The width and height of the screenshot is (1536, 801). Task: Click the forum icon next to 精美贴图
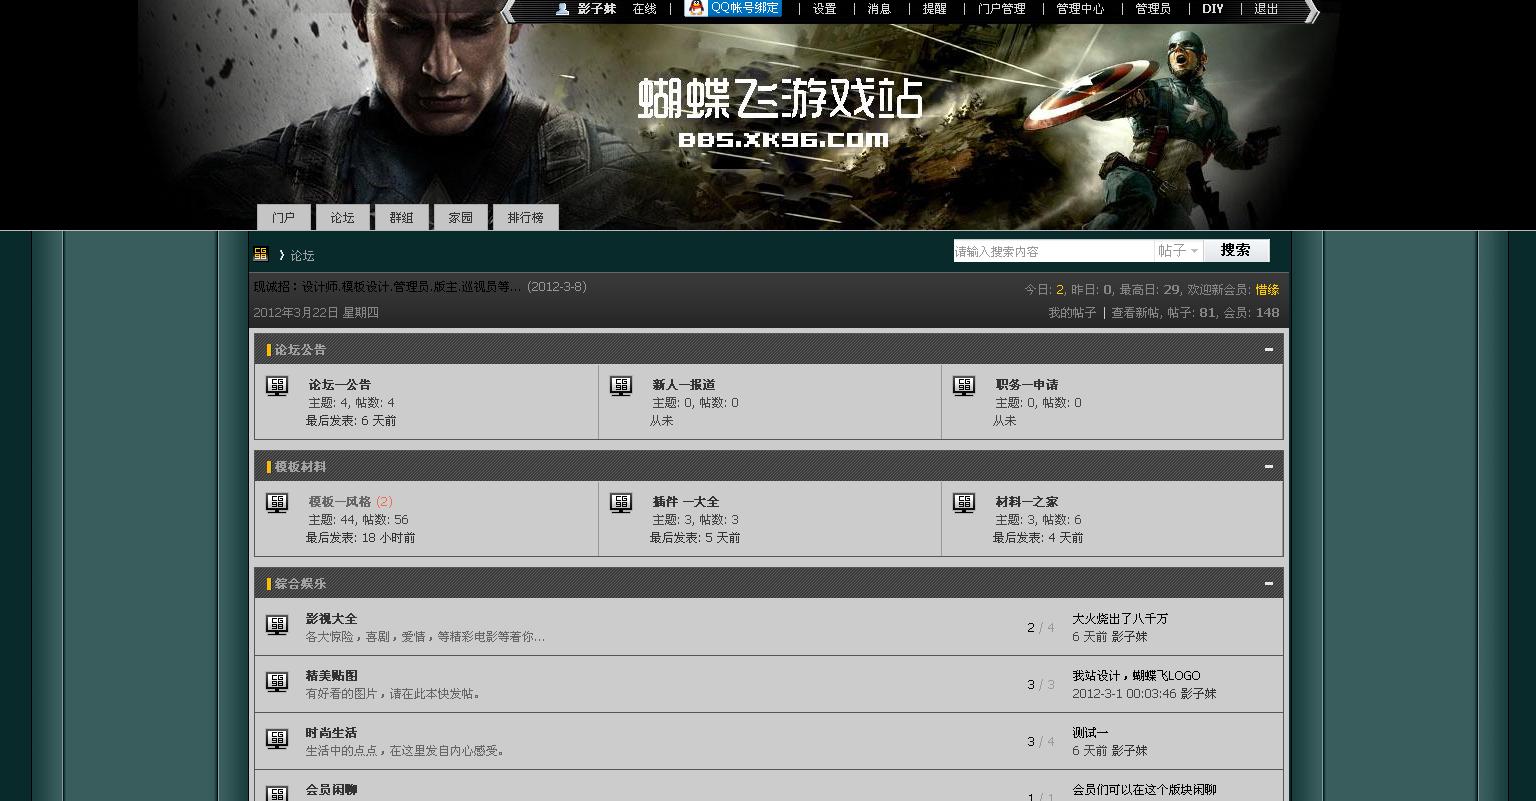coord(277,682)
